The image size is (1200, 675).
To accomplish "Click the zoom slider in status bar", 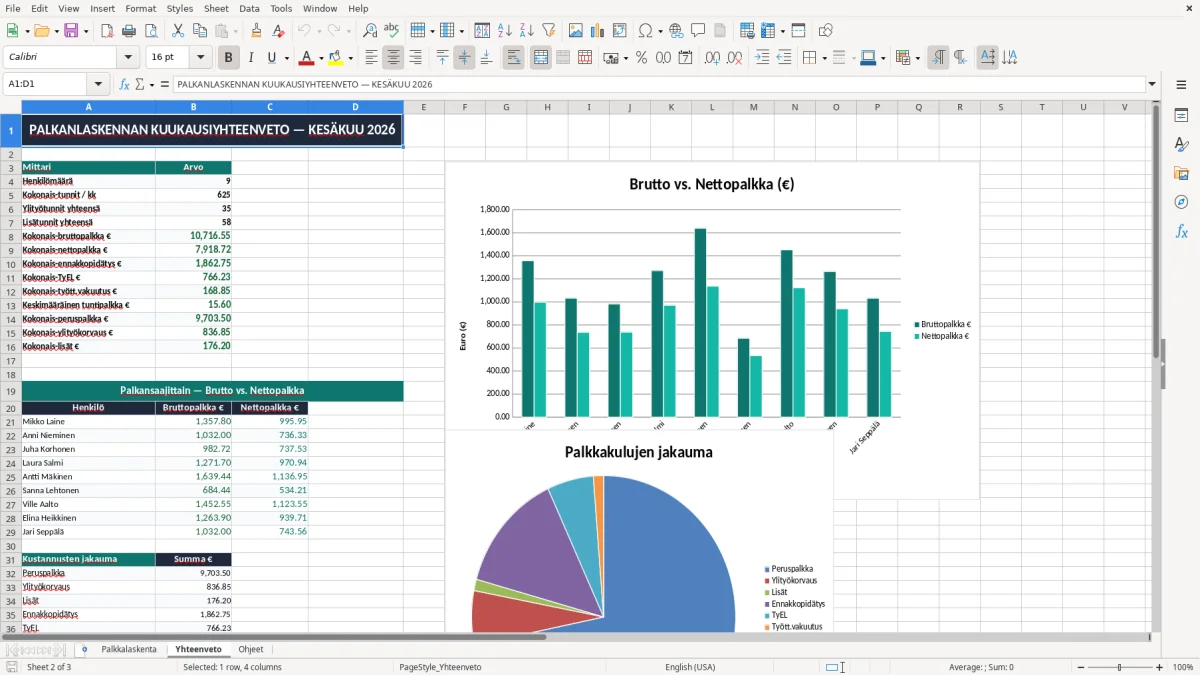I will pos(1119,667).
